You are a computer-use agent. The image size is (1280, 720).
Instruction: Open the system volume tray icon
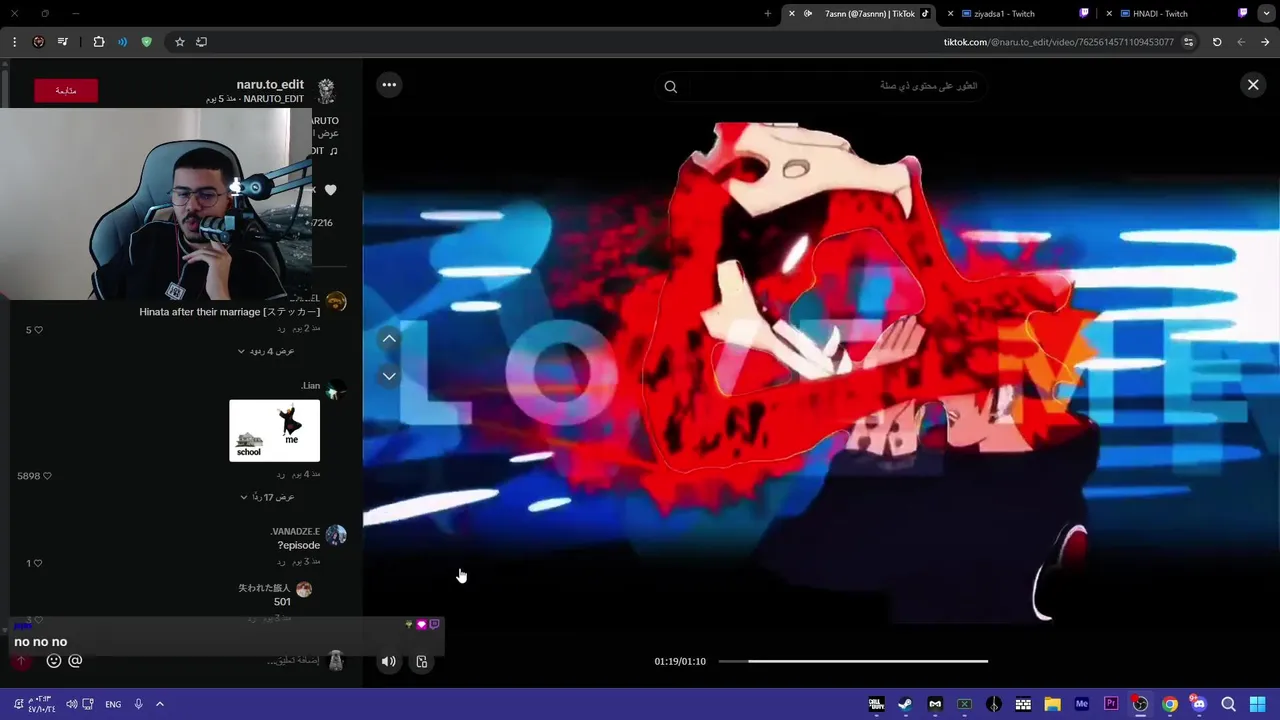click(71, 704)
